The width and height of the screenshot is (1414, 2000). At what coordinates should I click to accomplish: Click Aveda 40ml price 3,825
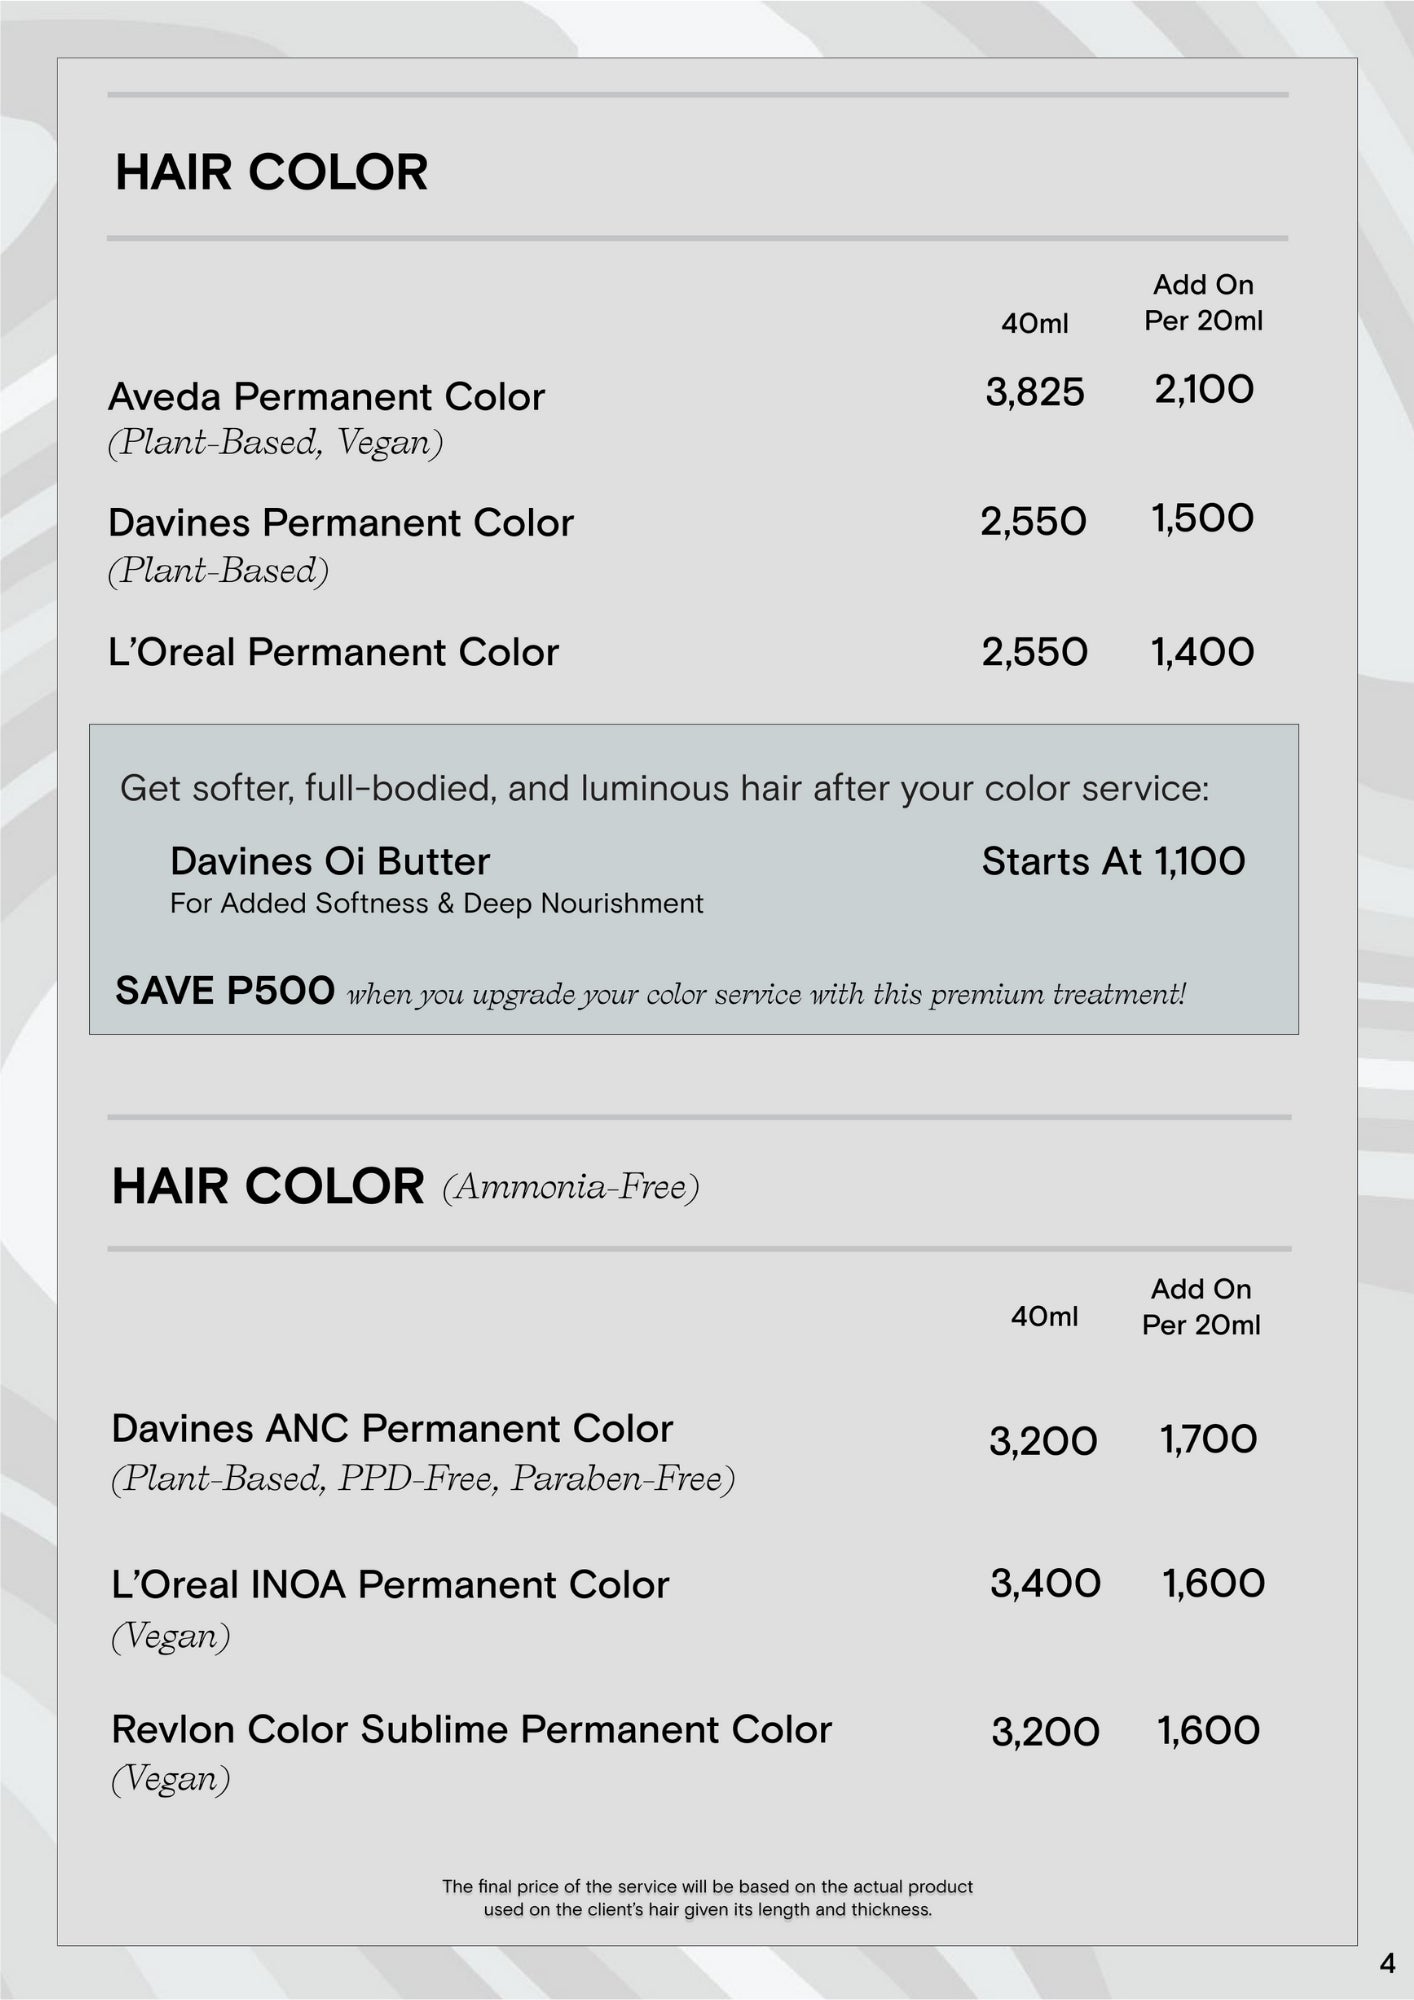[x=1034, y=392]
